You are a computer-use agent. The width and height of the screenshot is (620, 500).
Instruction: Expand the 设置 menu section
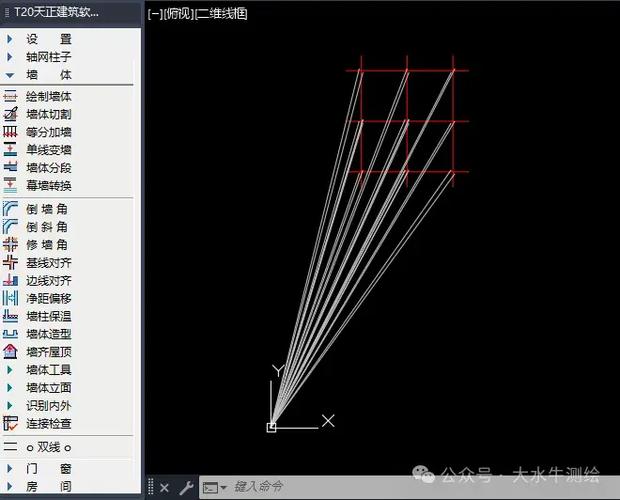click(x=49, y=39)
